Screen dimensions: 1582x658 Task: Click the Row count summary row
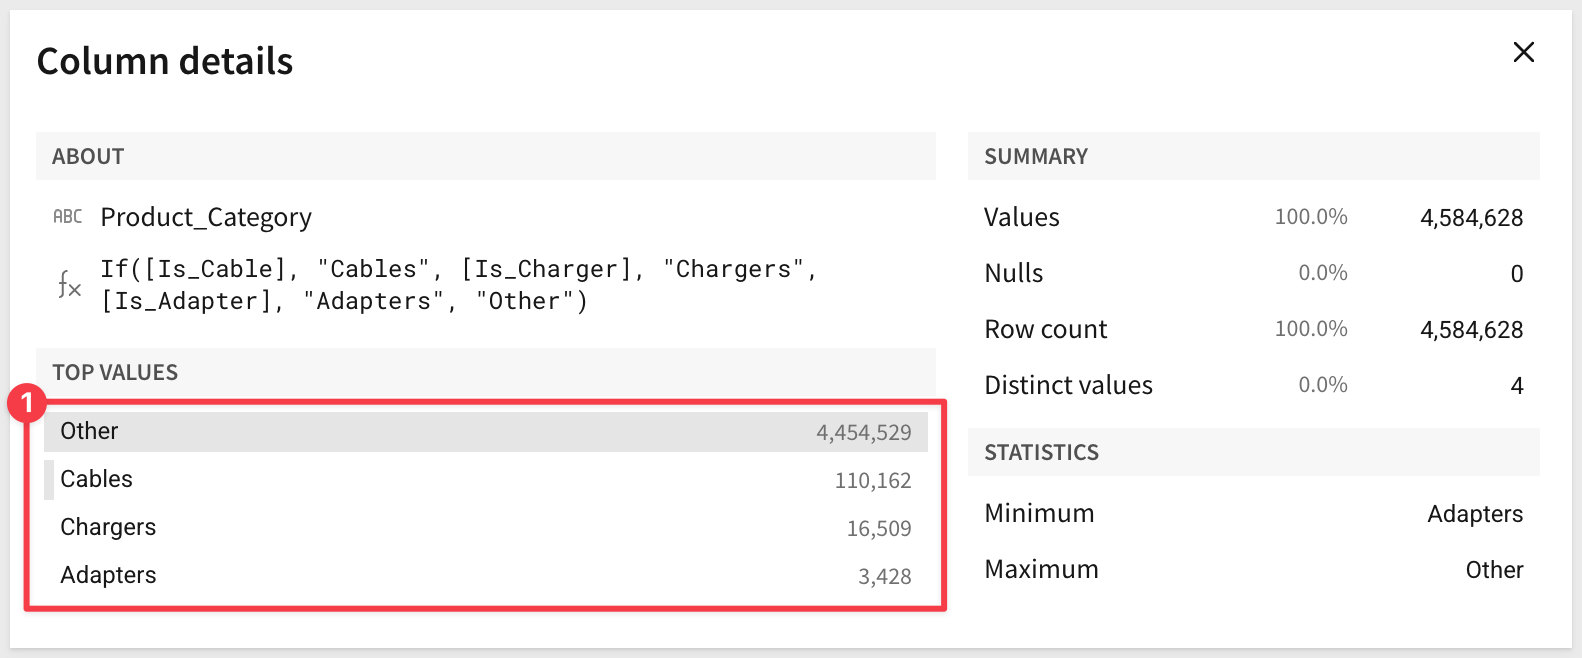pos(1253,330)
